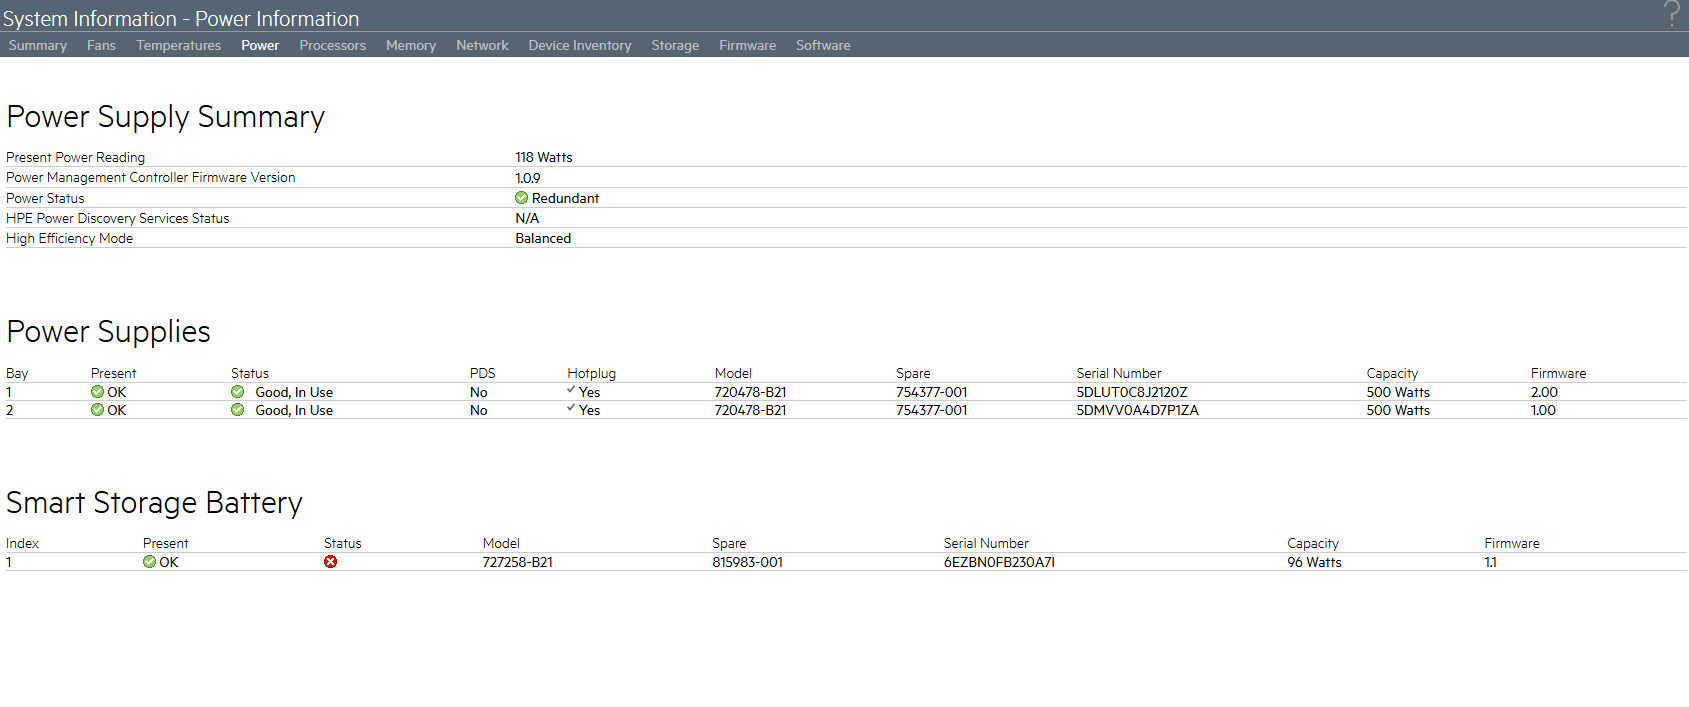Open the Fans tab

click(101, 45)
